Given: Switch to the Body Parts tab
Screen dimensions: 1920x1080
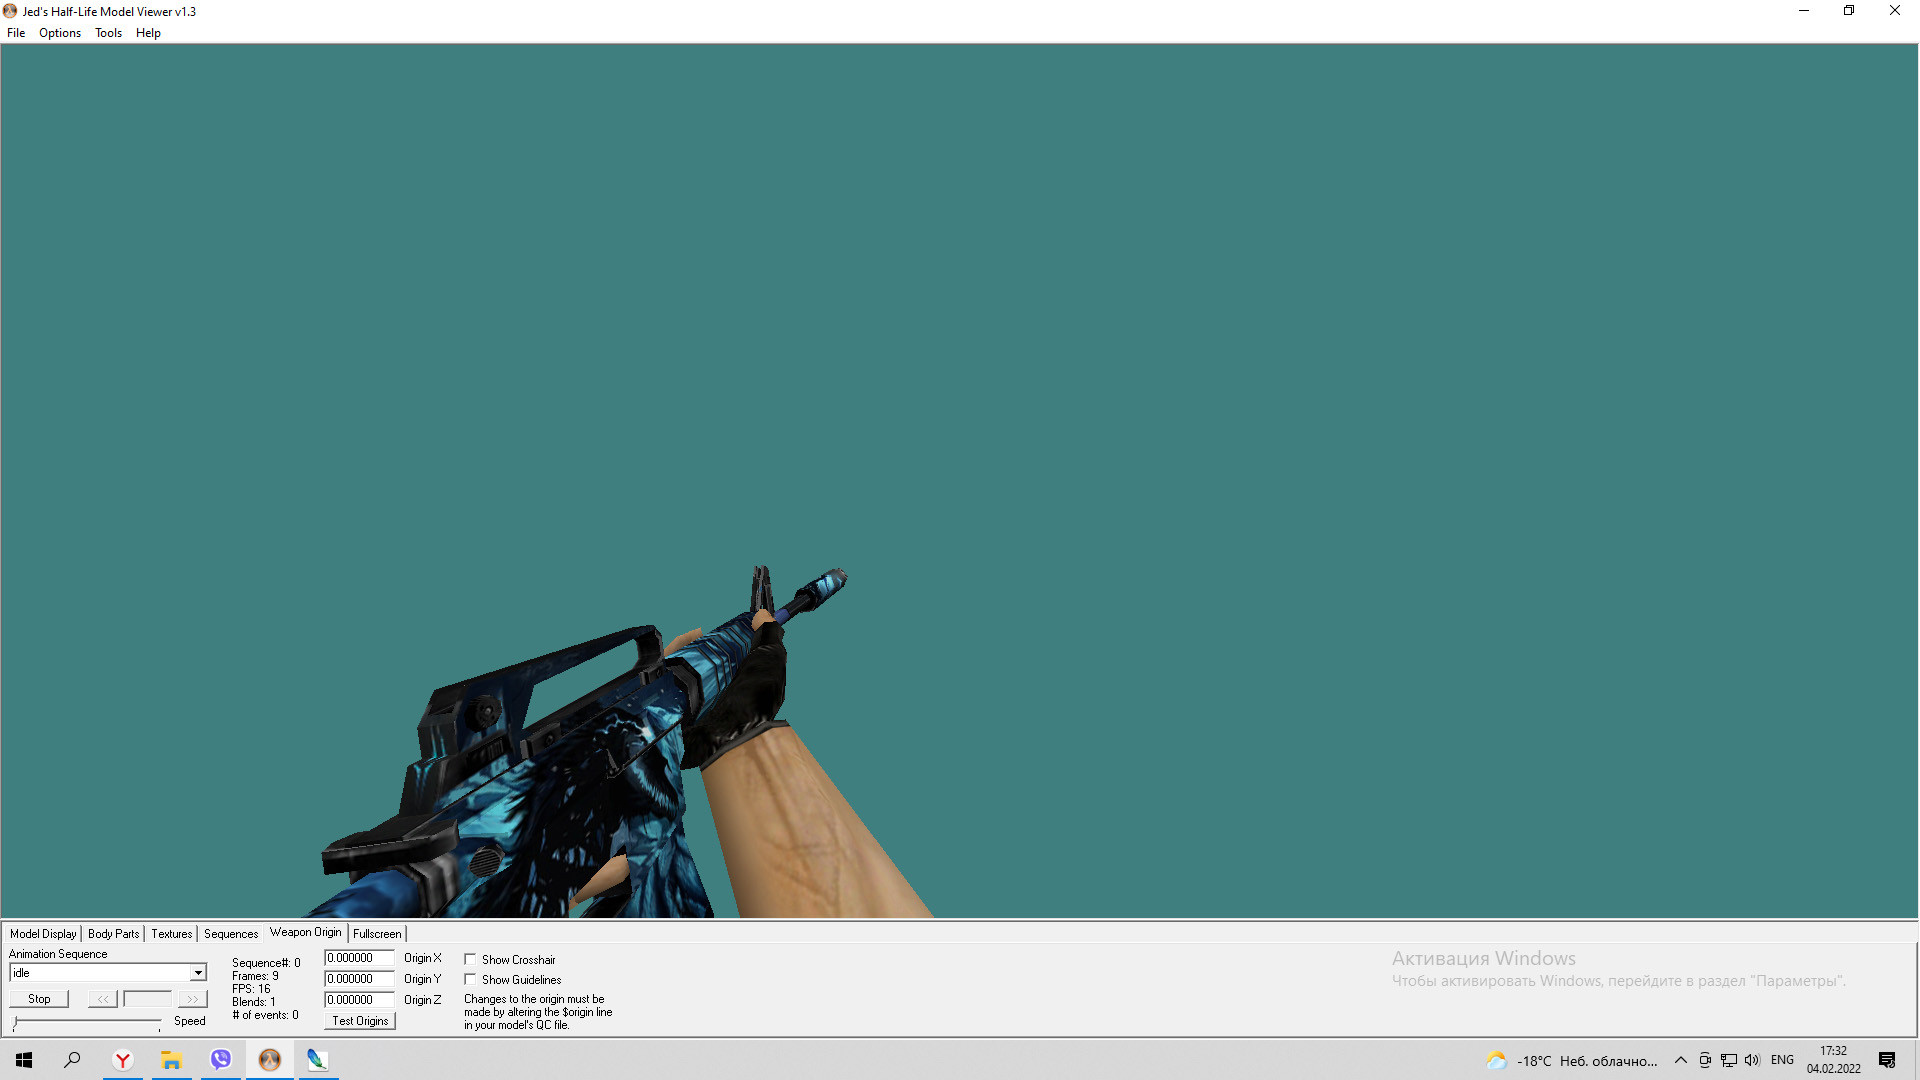Looking at the screenshot, I should click(113, 934).
